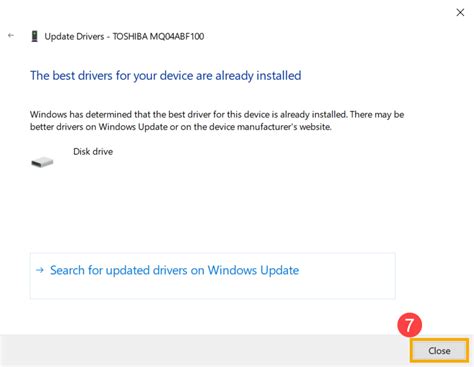Click the Close button
Viewport: 474px width, 367px height.
pyautogui.click(x=439, y=350)
